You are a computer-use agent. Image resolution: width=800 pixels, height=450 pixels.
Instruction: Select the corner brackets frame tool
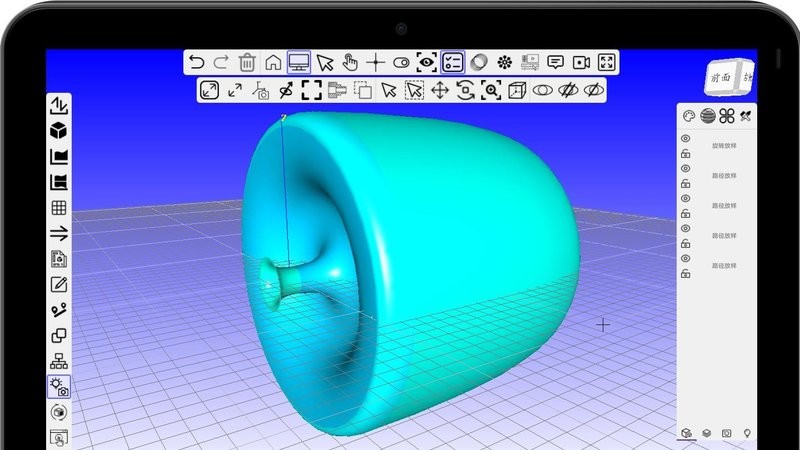[312, 90]
